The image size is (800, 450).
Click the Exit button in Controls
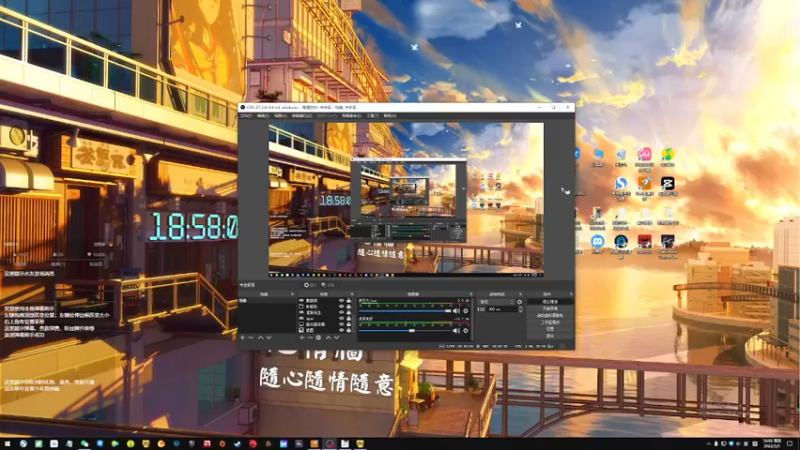tap(549, 336)
